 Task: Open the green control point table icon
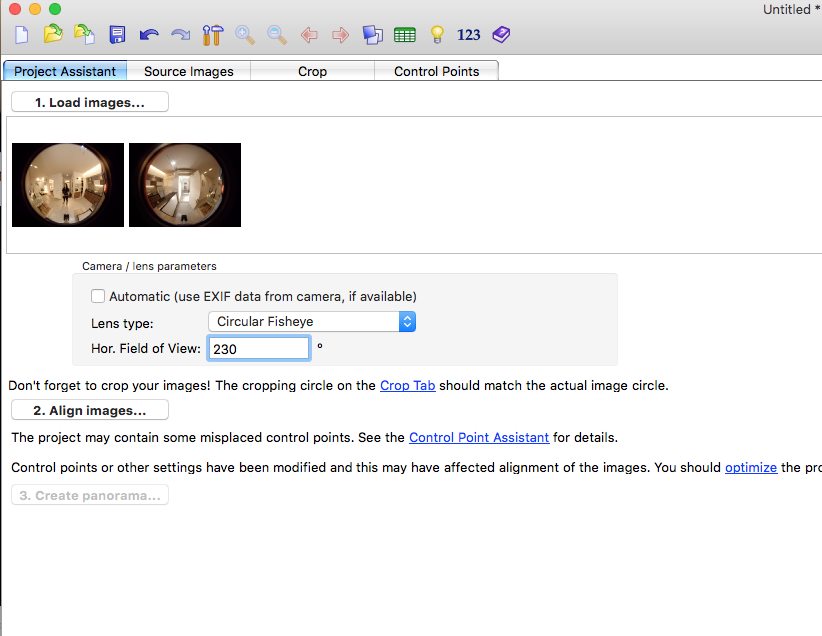tap(404, 35)
